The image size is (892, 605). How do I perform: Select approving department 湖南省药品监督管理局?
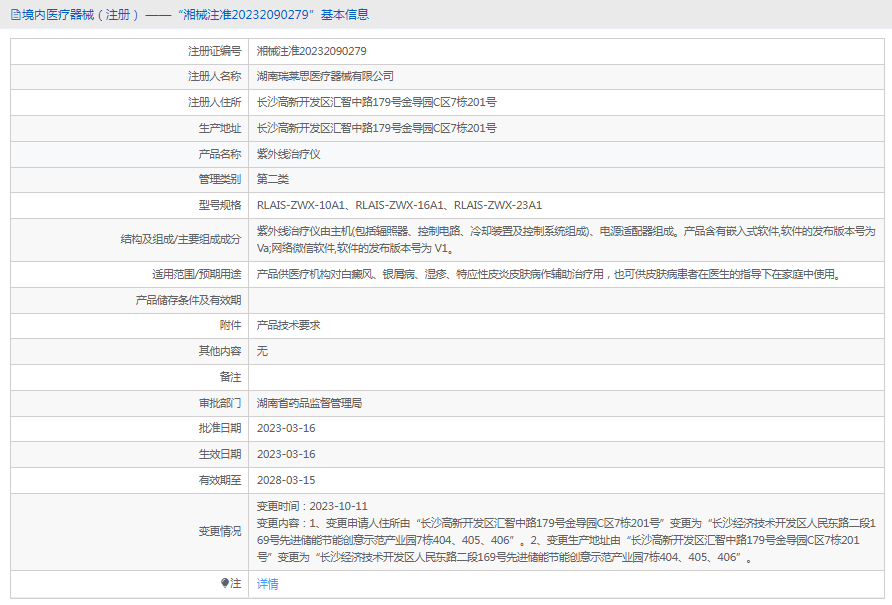click(x=309, y=404)
